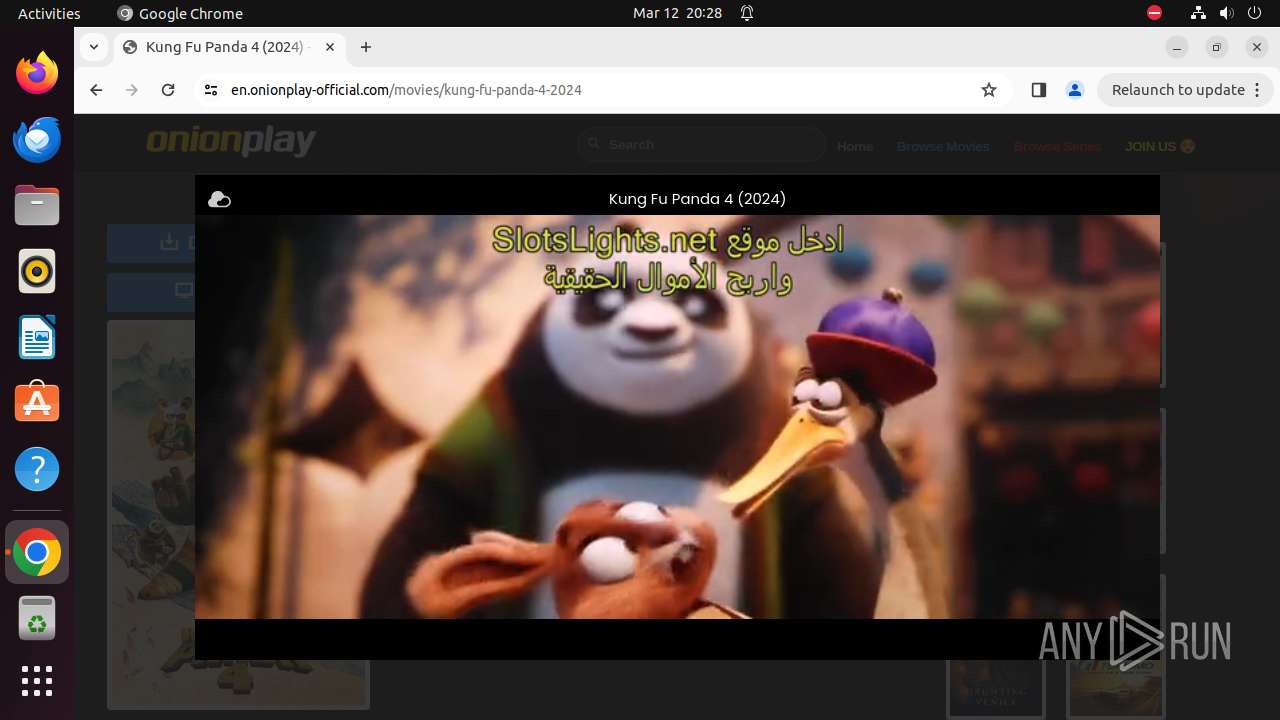Click the Kung Fu Panda video frame

point(677,417)
